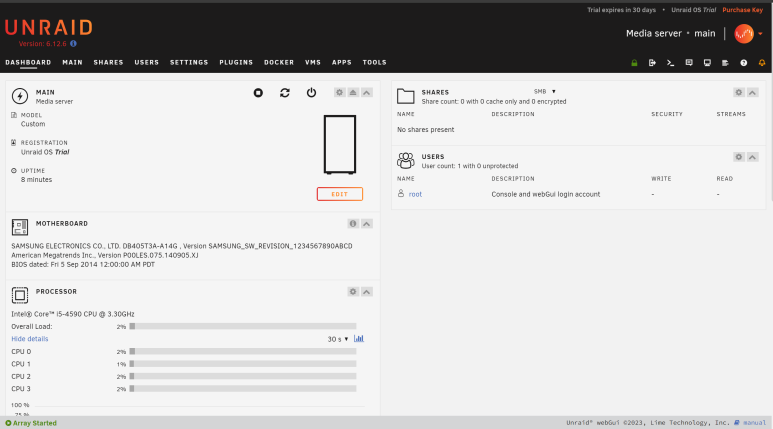Viewport: 773px width, 429px height.
Task: Click the Hide details link
Action: click(x=30, y=339)
